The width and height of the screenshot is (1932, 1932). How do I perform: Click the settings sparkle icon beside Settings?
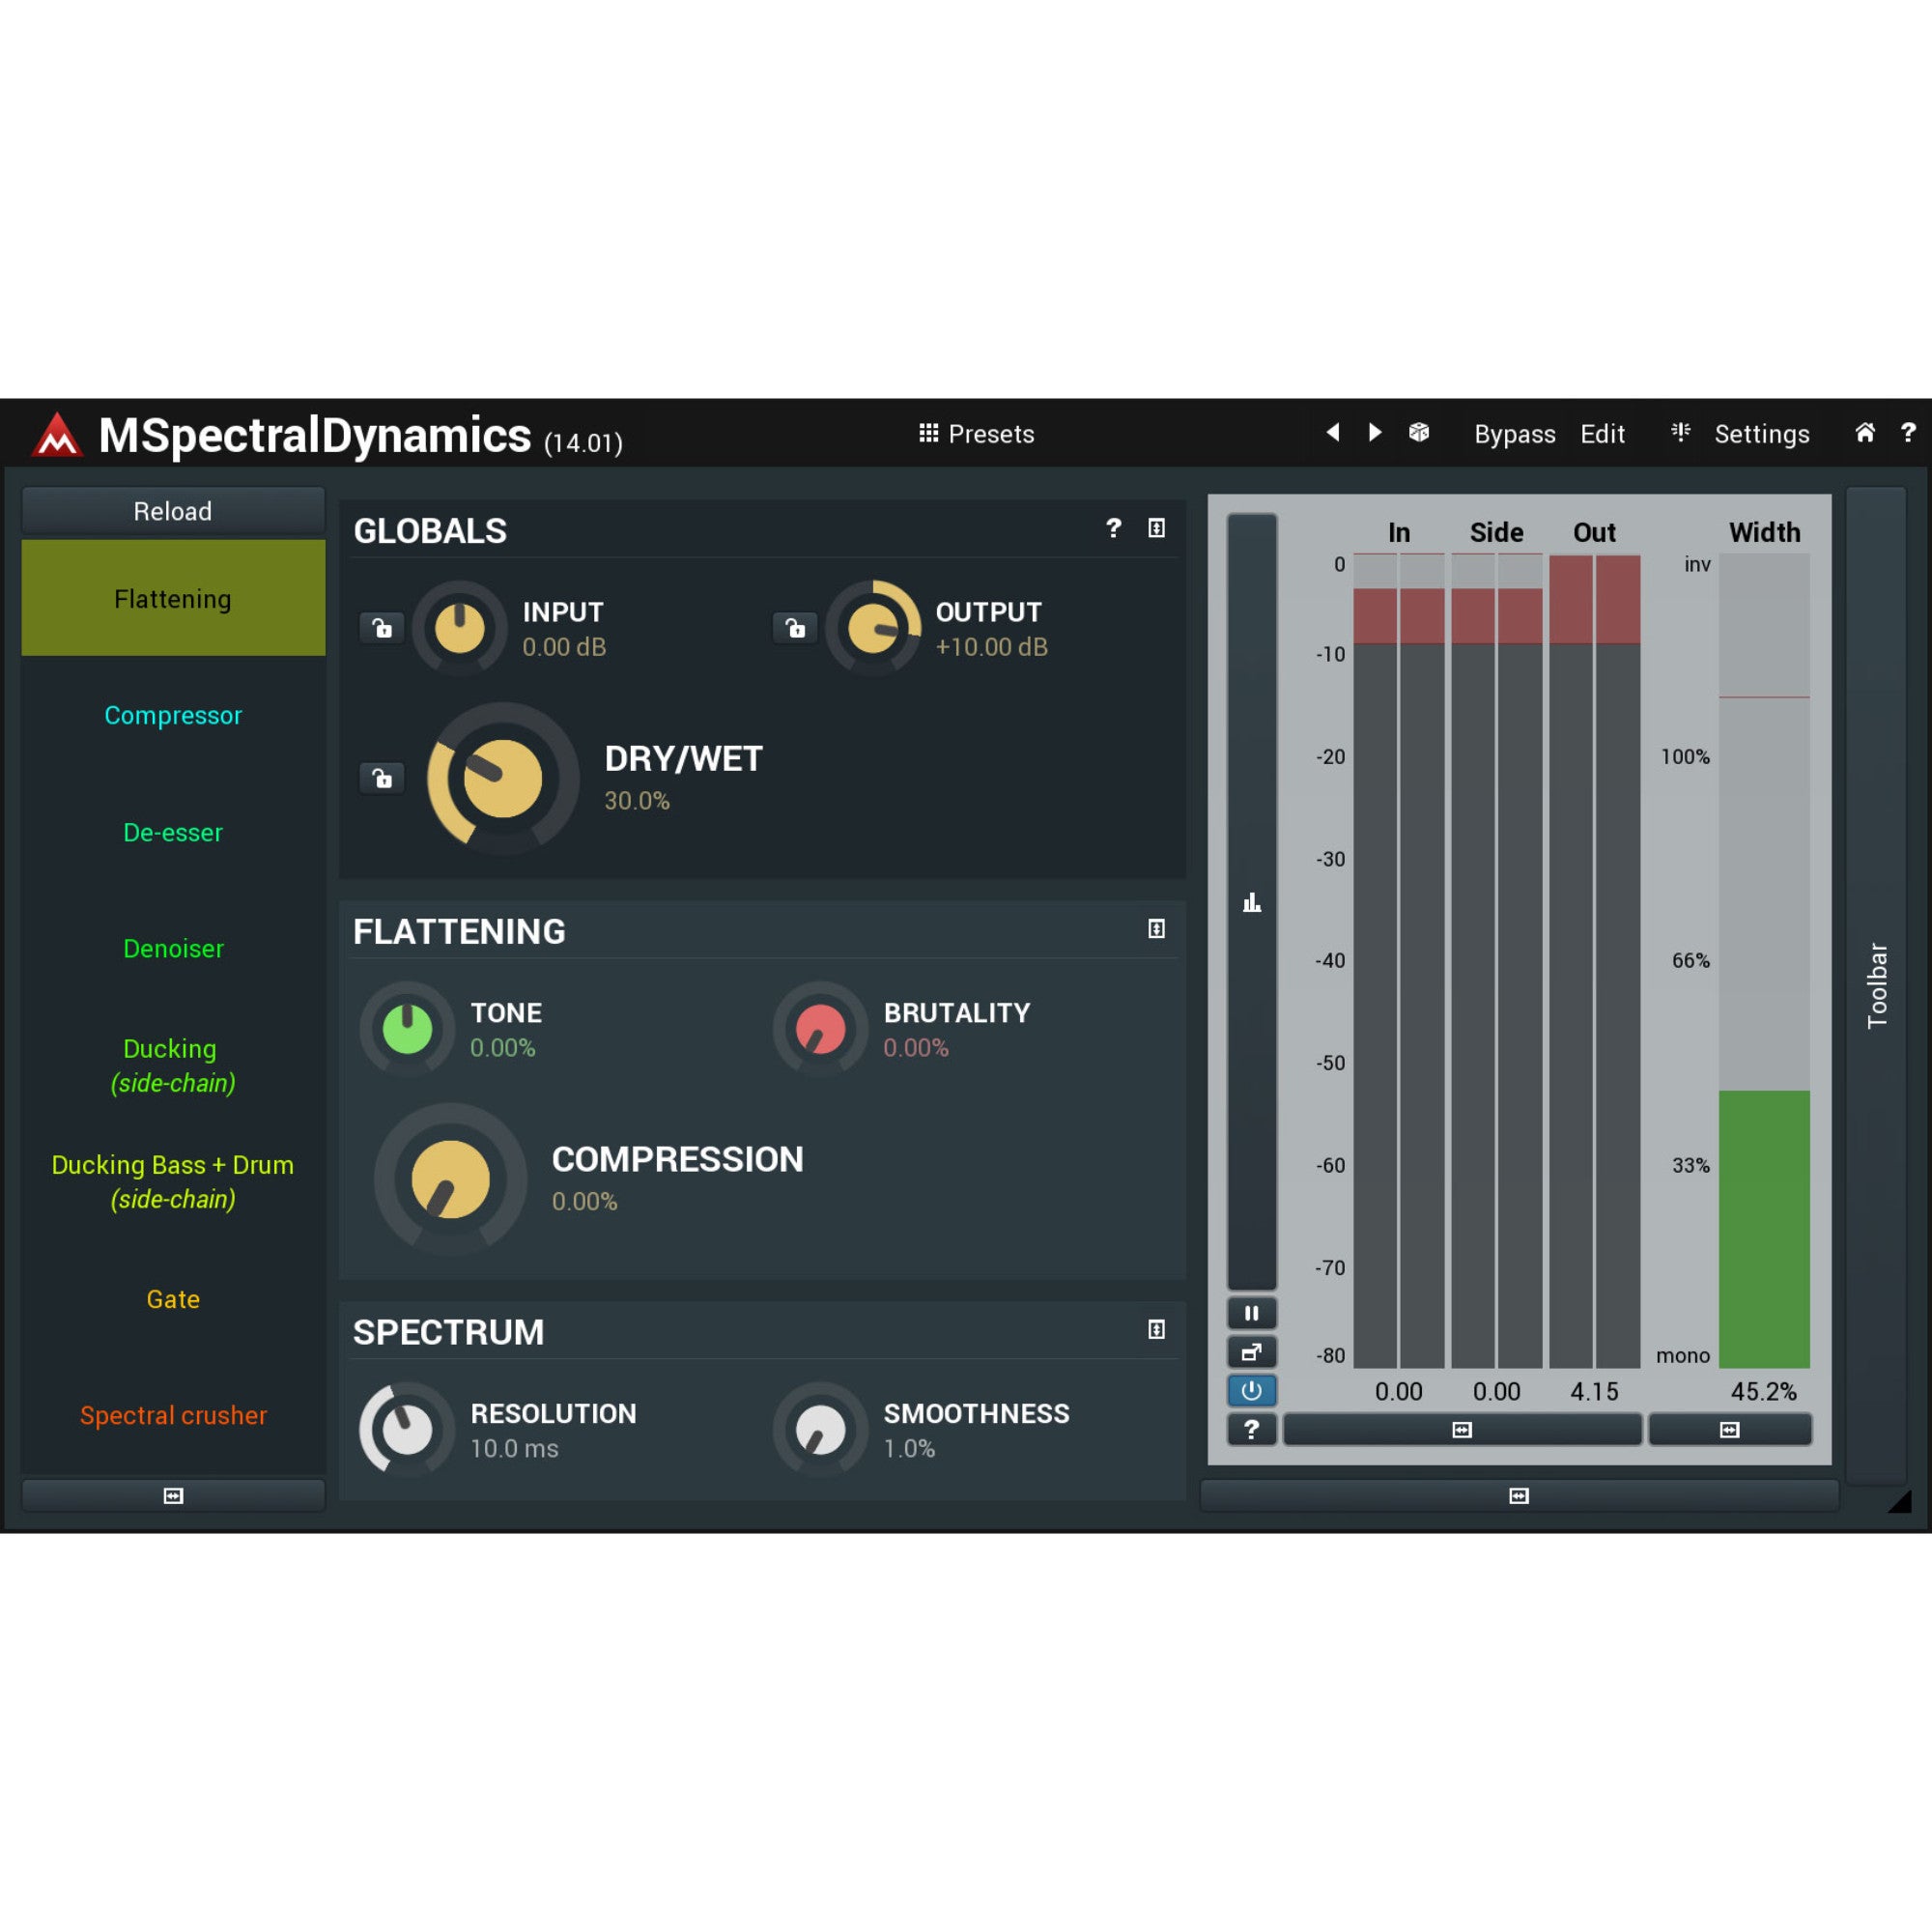point(1681,432)
